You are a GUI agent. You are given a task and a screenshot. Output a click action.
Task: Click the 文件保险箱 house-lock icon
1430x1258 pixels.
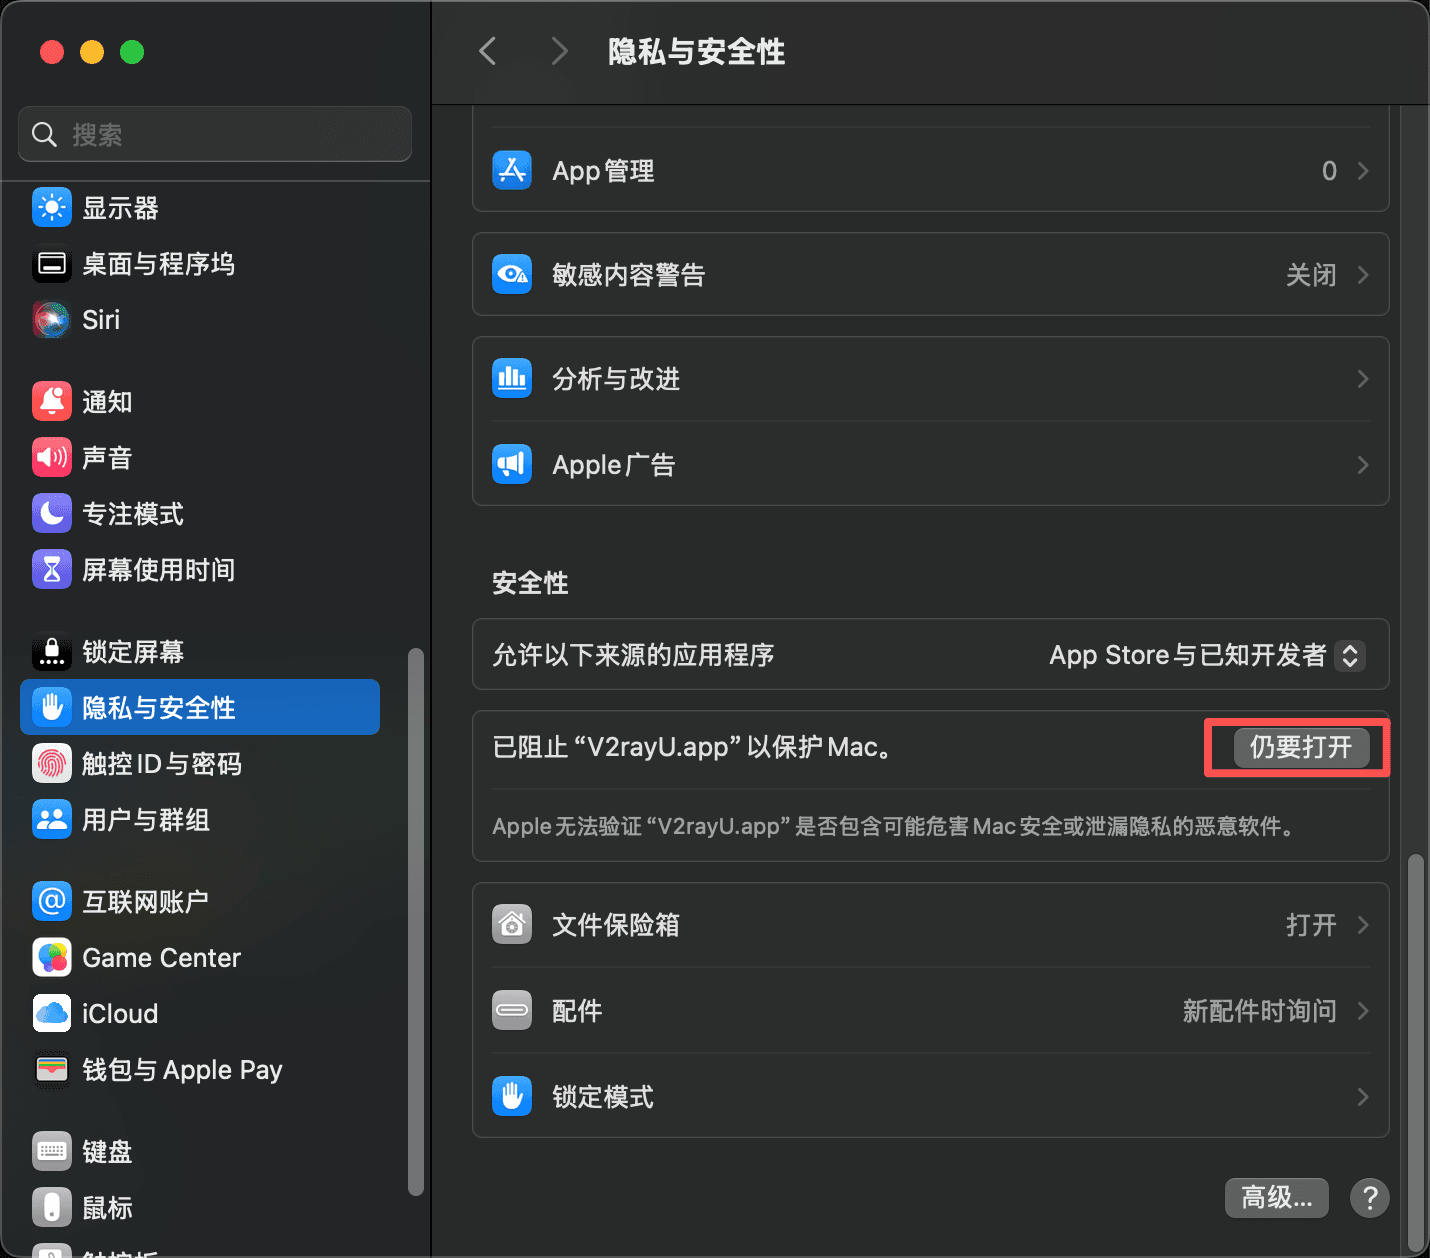click(x=512, y=925)
